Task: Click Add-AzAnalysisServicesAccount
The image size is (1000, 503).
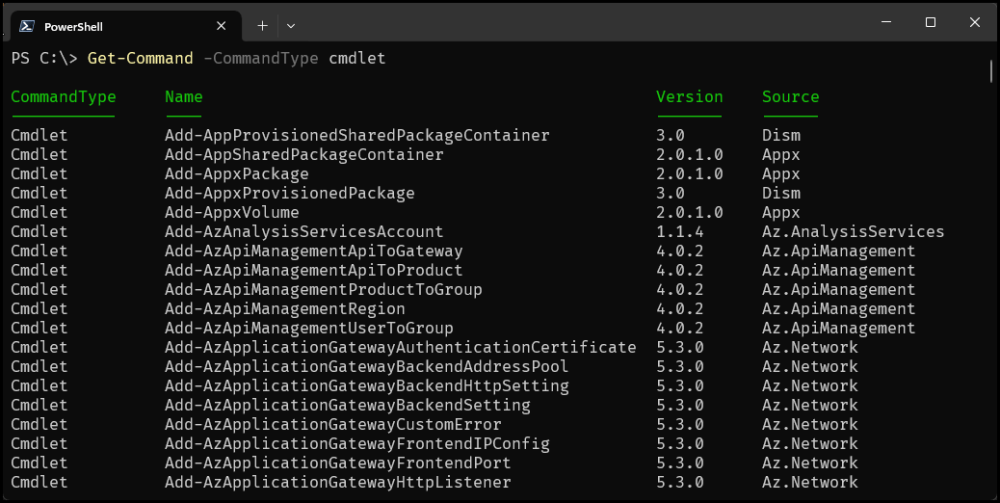Action: [x=304, y=231]
